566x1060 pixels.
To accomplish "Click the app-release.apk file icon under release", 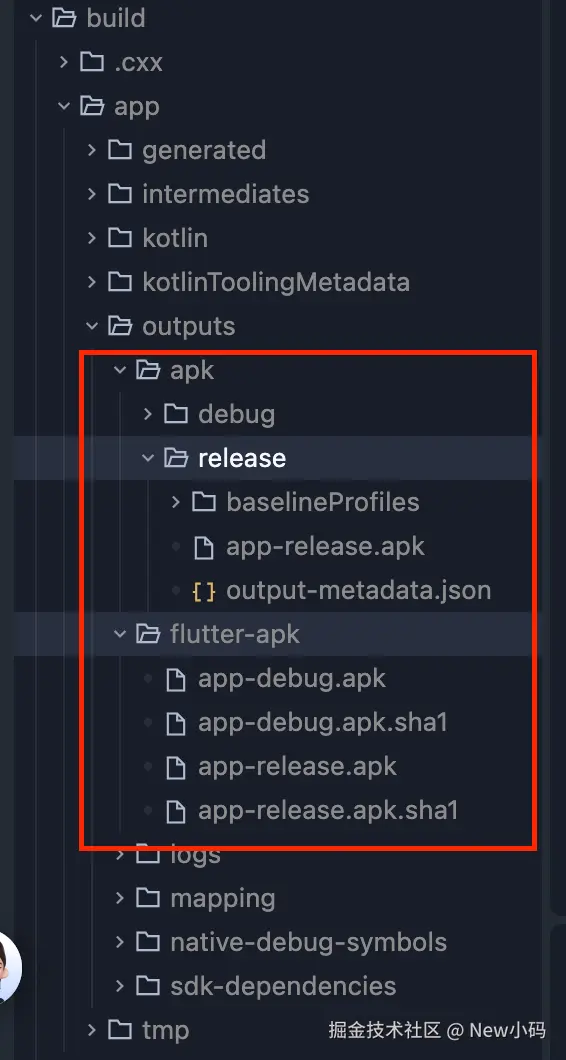I will tap(204, 547).
